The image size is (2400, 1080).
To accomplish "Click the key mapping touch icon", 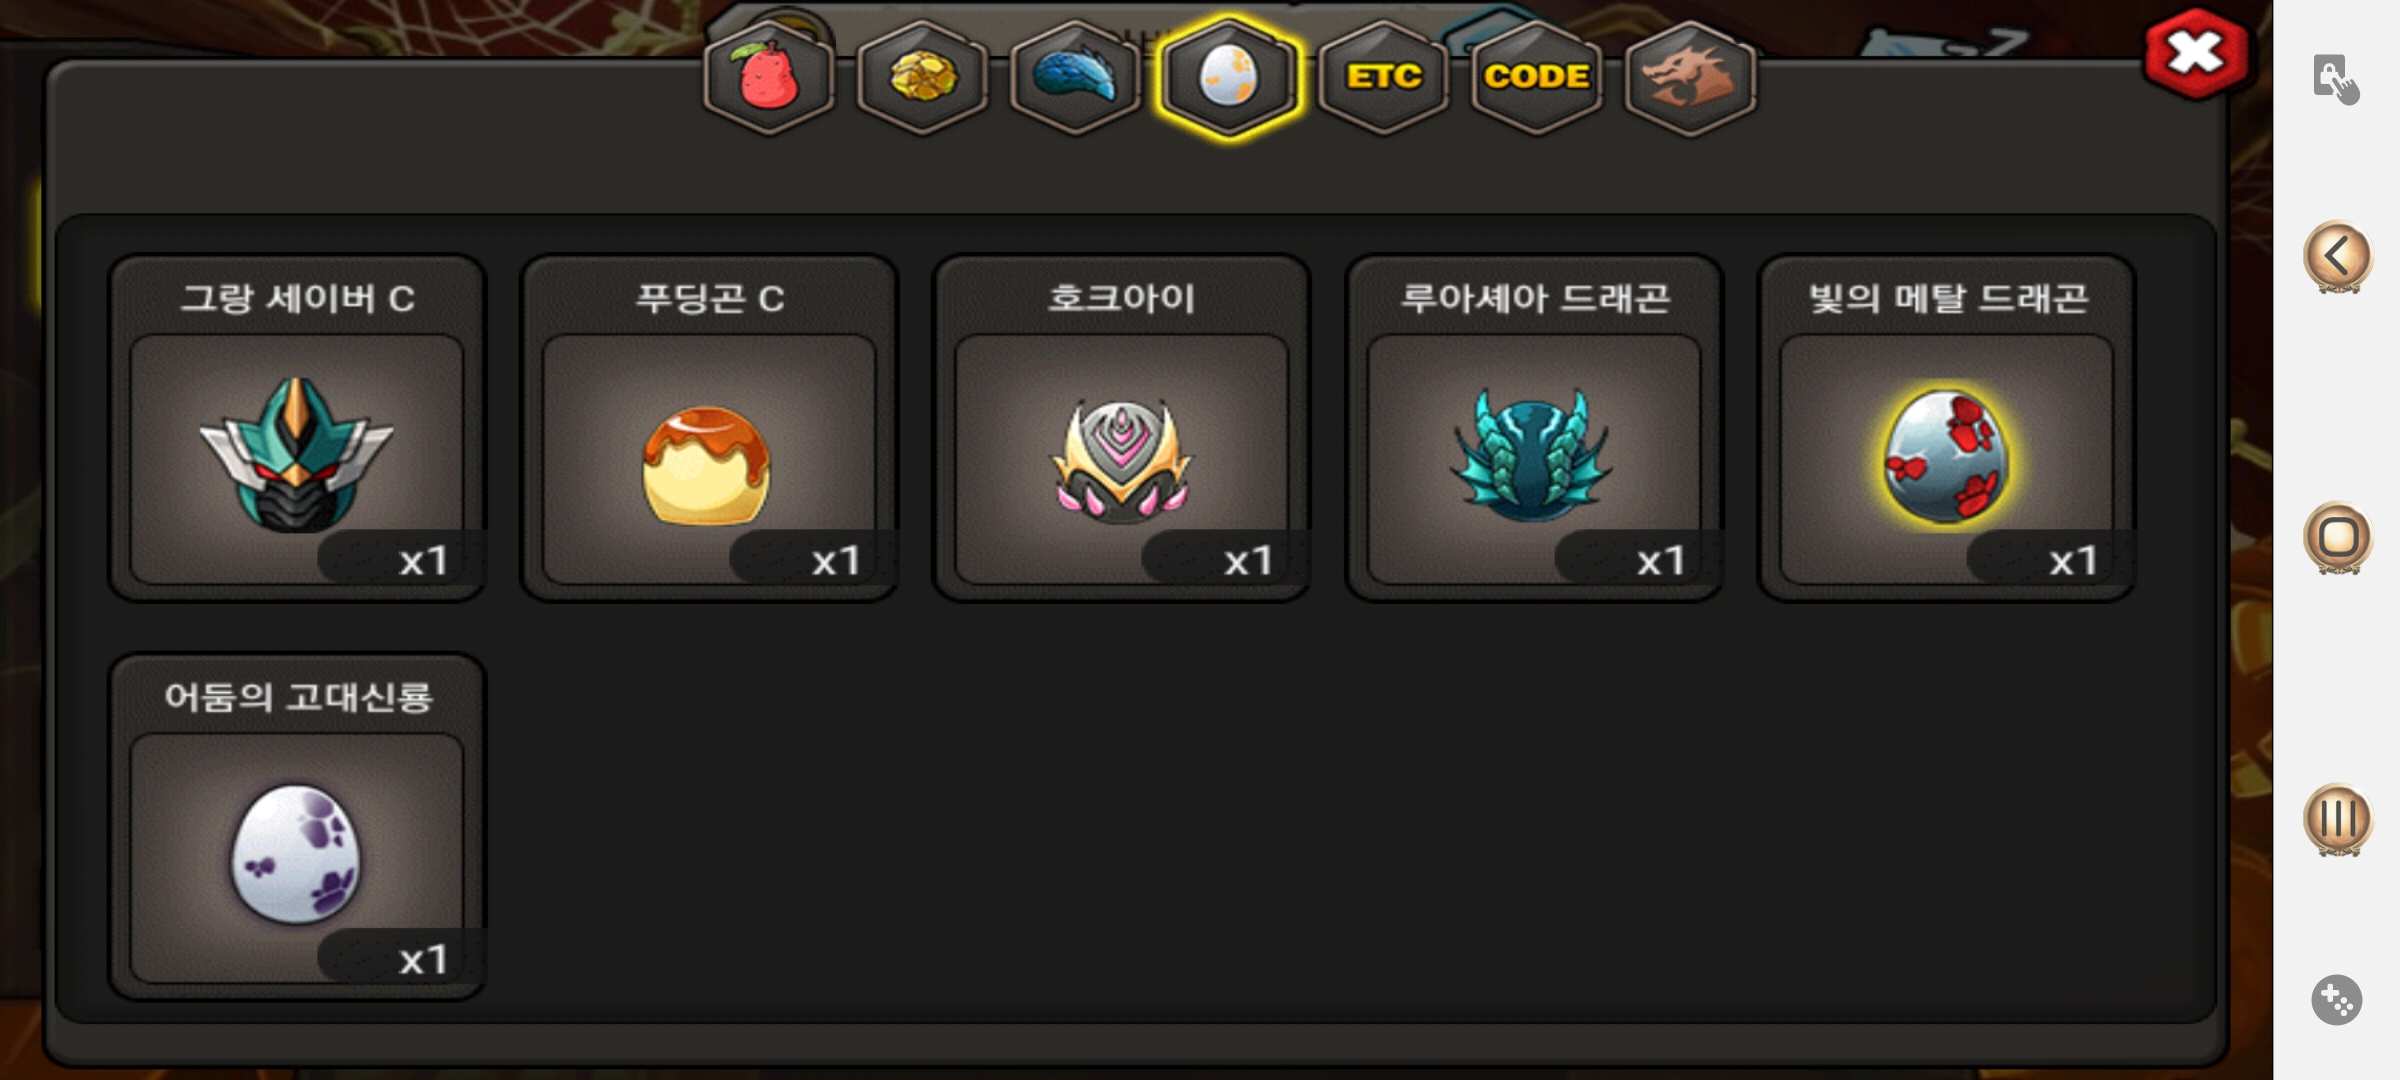I will (2336, 79).
